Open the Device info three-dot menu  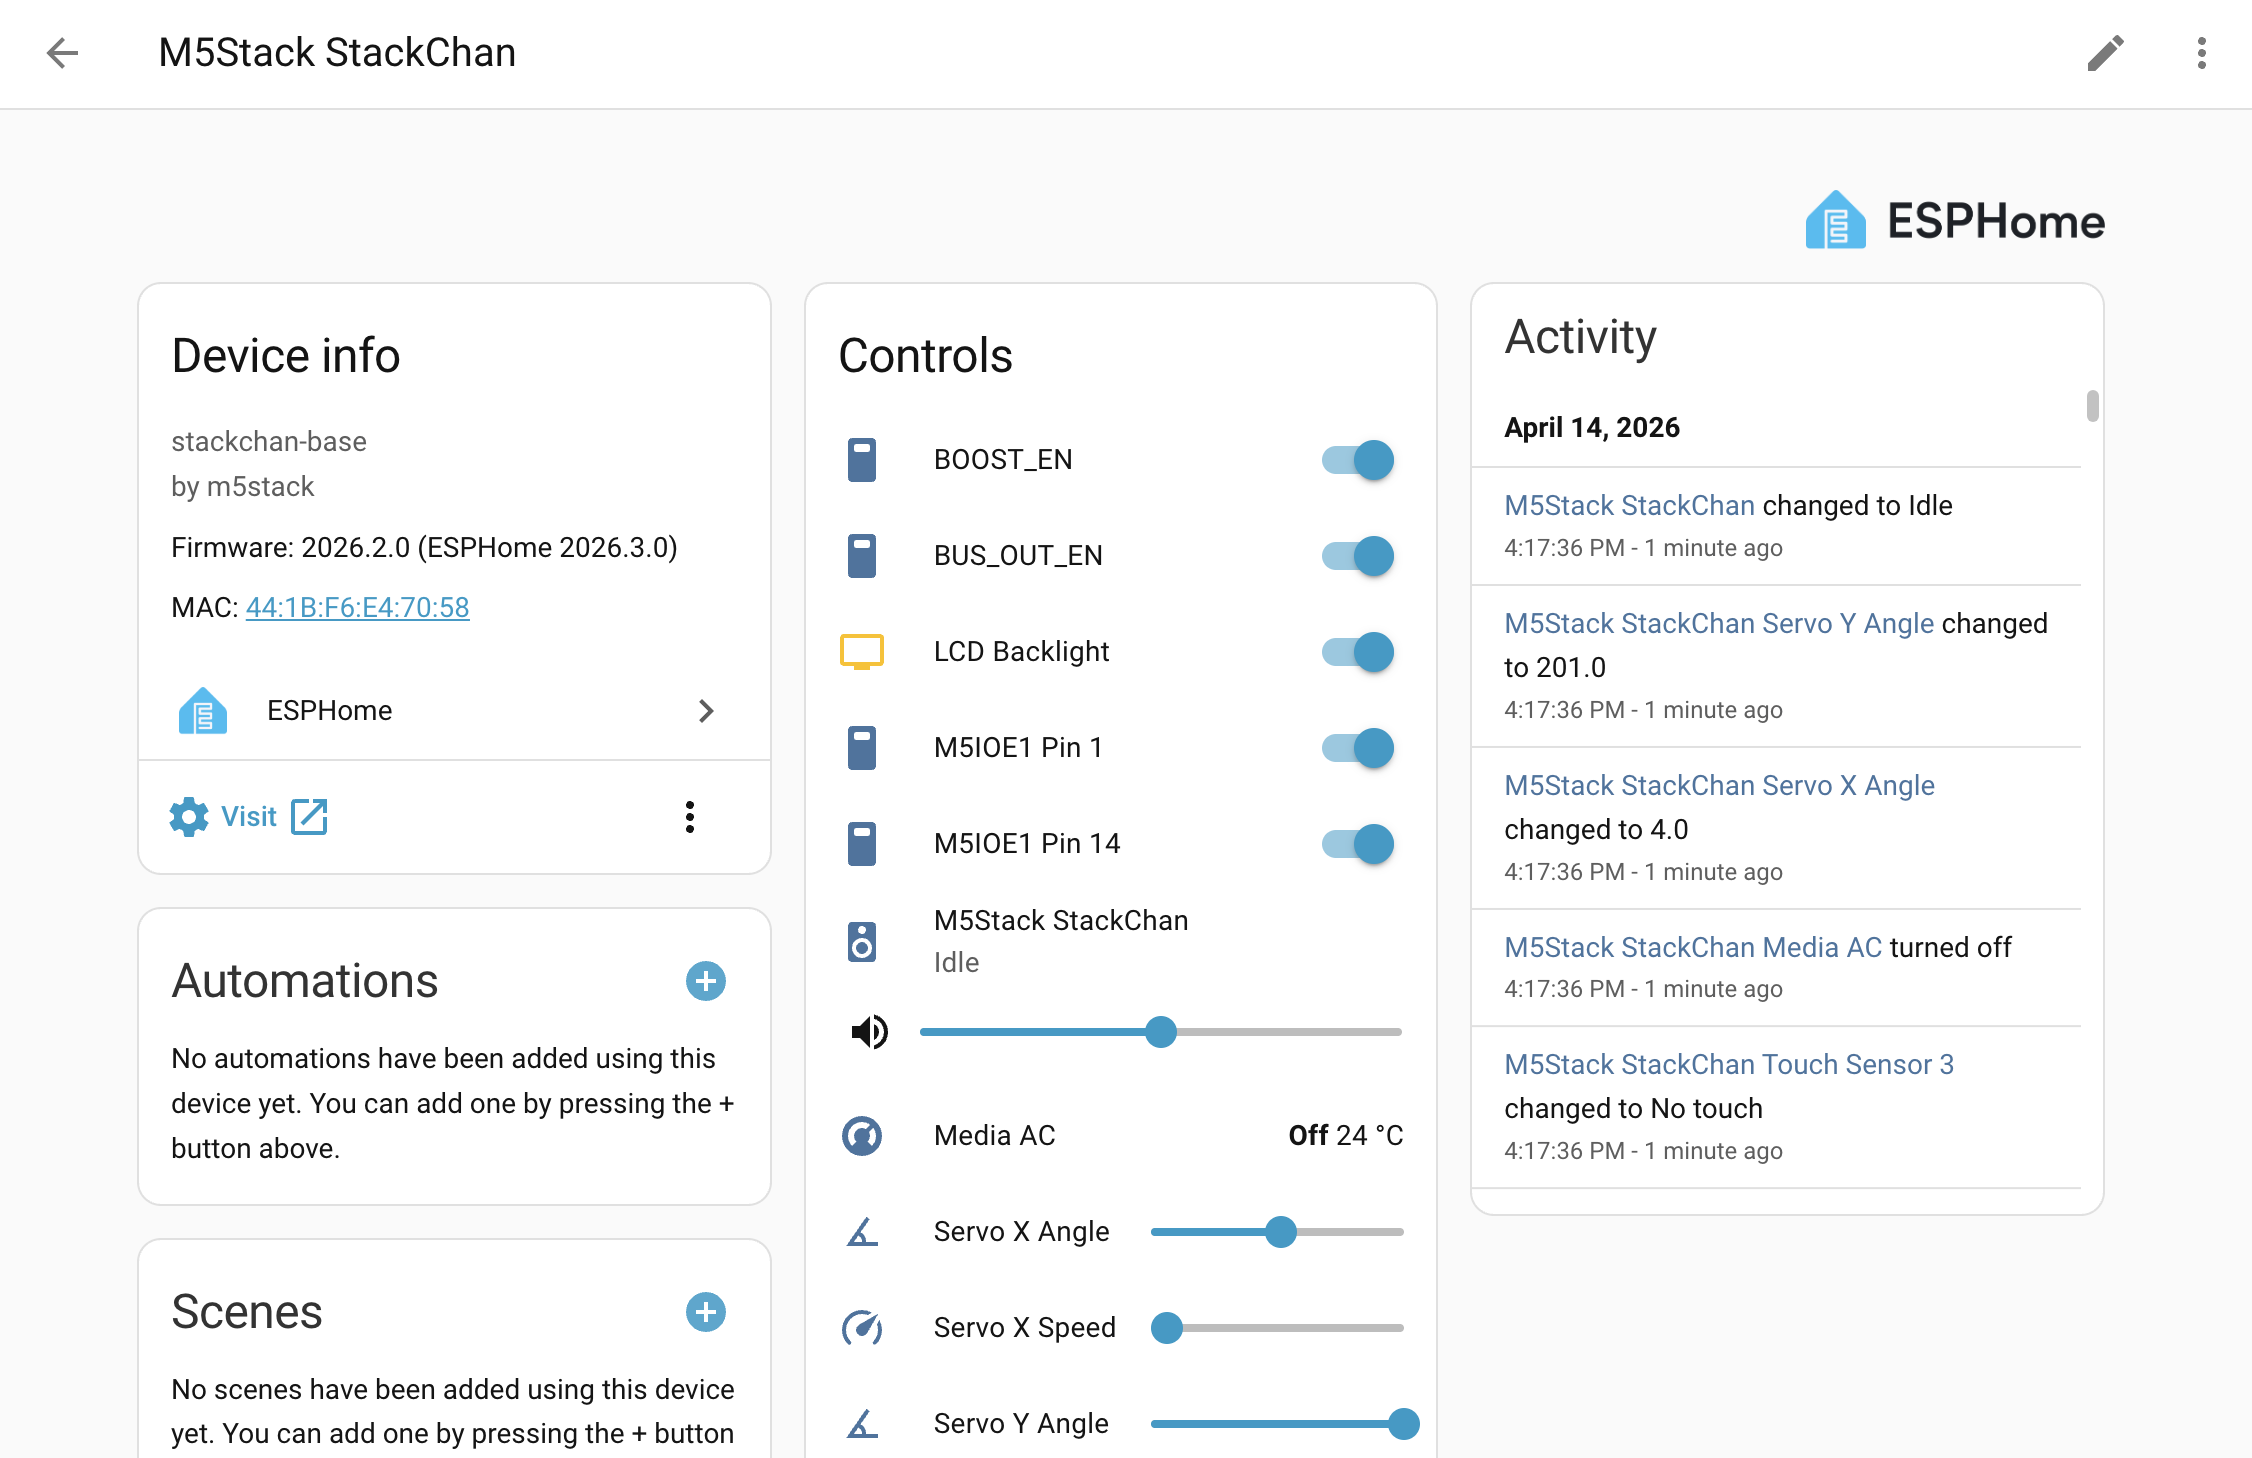click(x=689, y=817)
